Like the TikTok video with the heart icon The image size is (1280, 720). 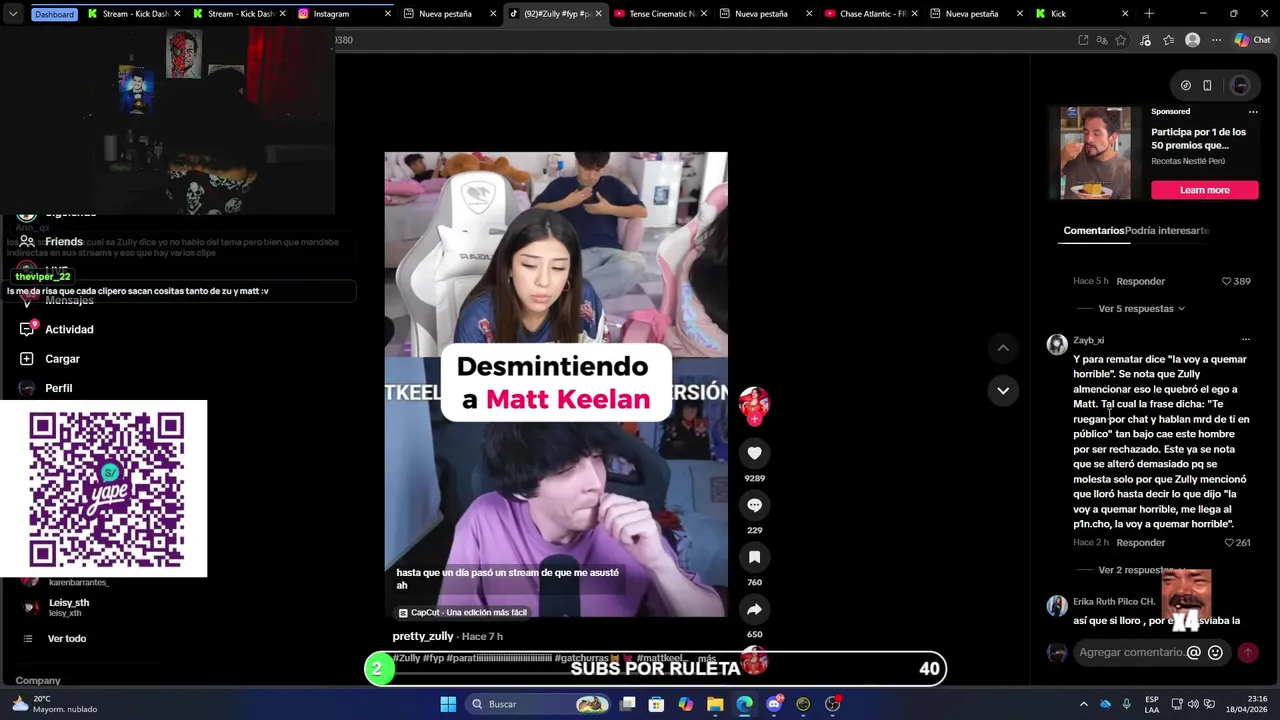pos(754,453)
